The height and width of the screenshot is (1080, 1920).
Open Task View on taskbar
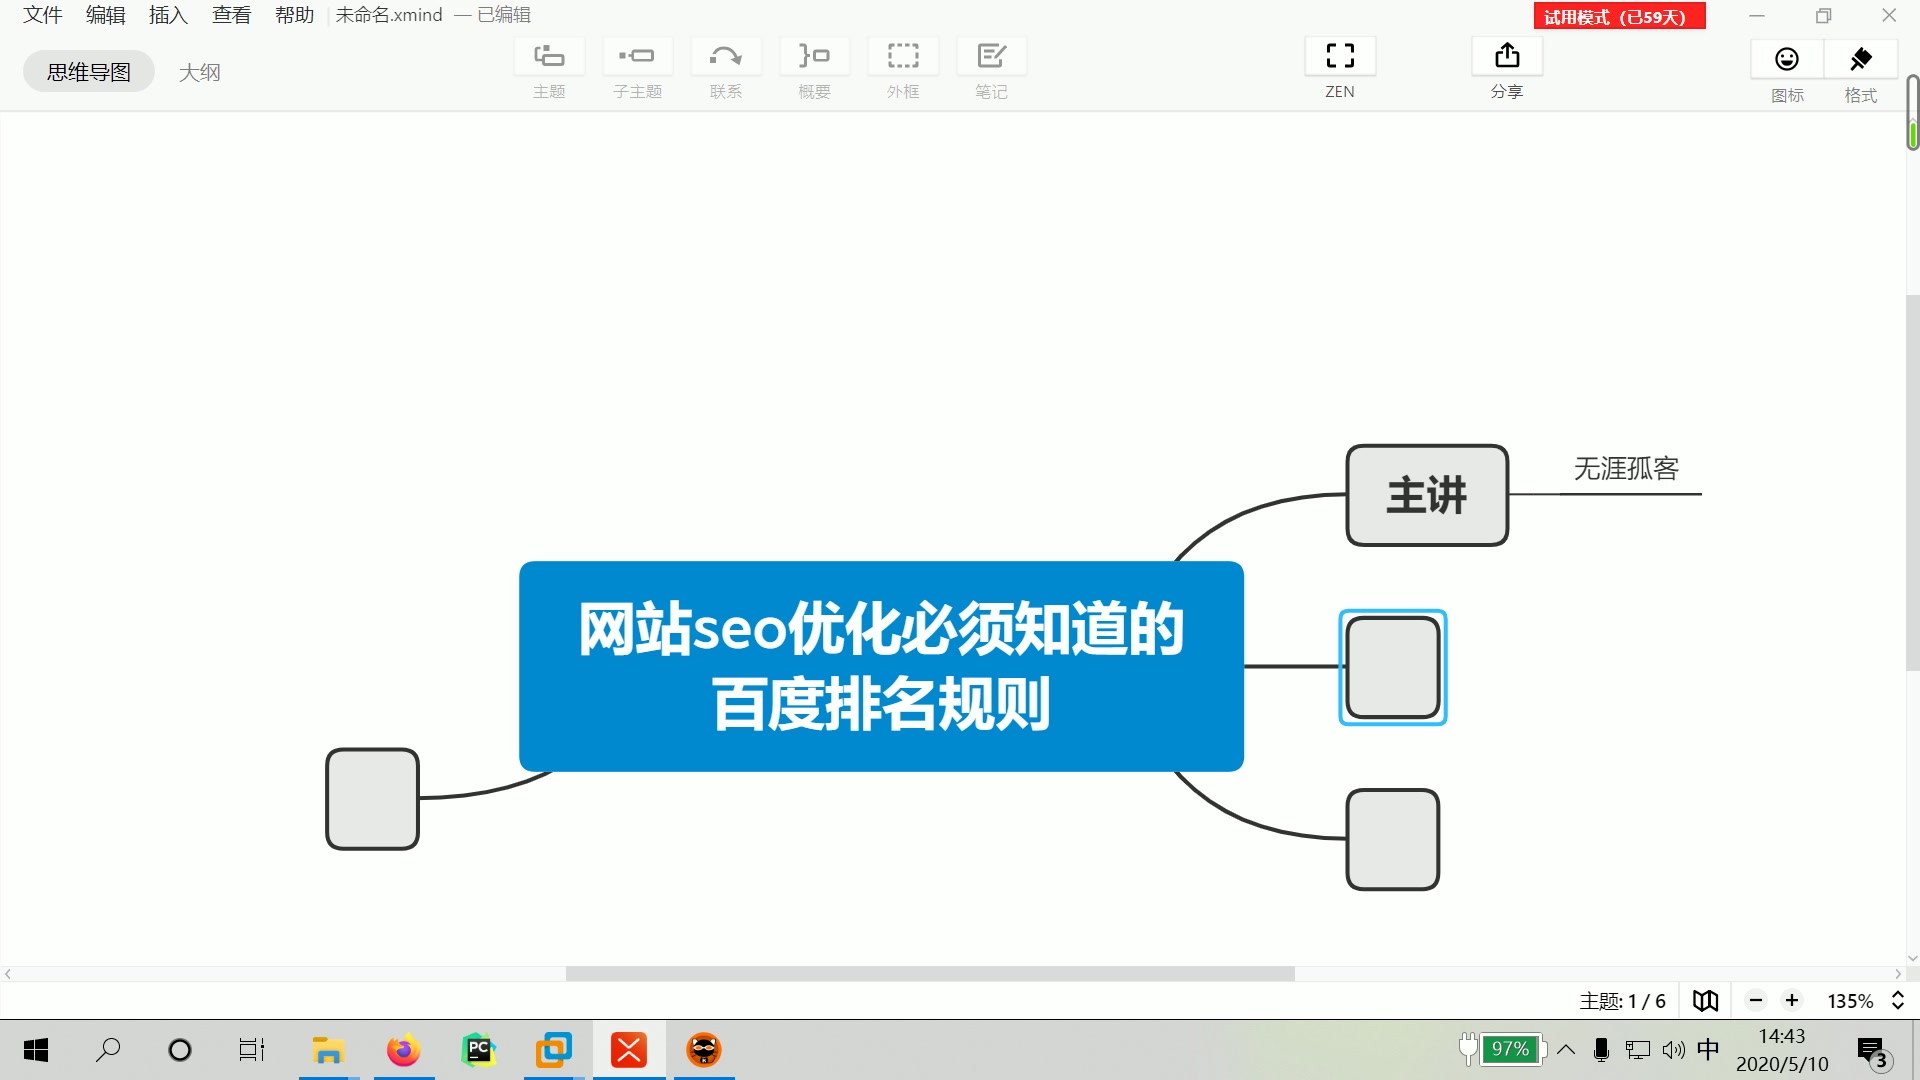(252, 1050)
